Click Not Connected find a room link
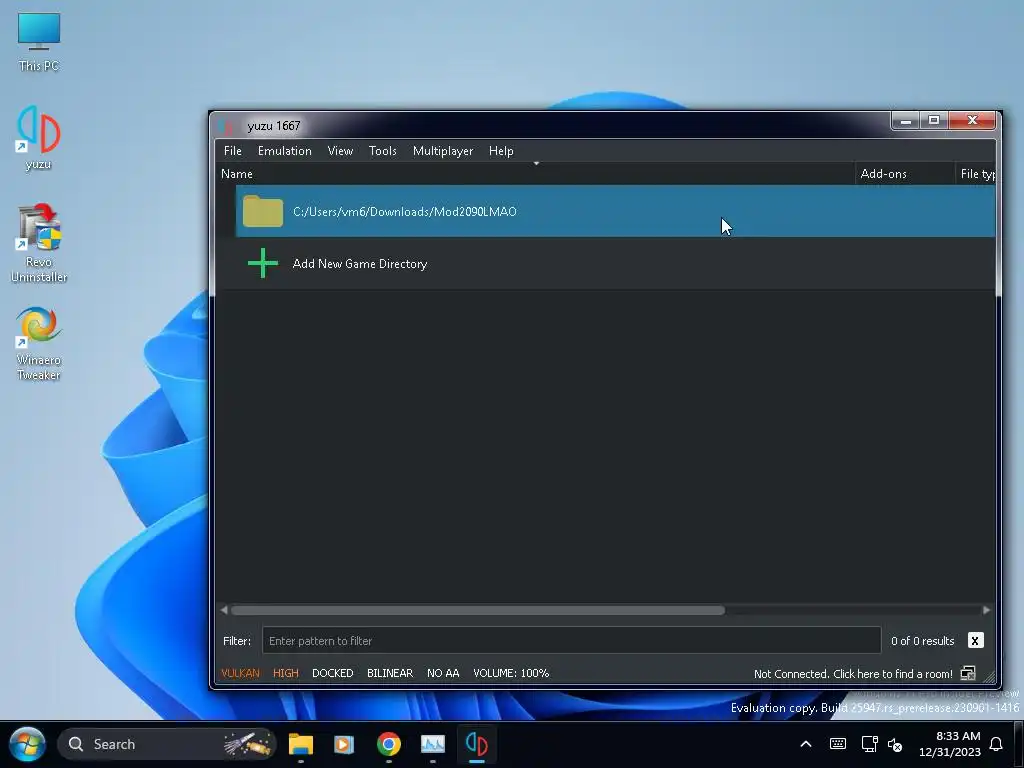Image resolution: width=1024 pixels, height=768 pixels. pos(853,673)
